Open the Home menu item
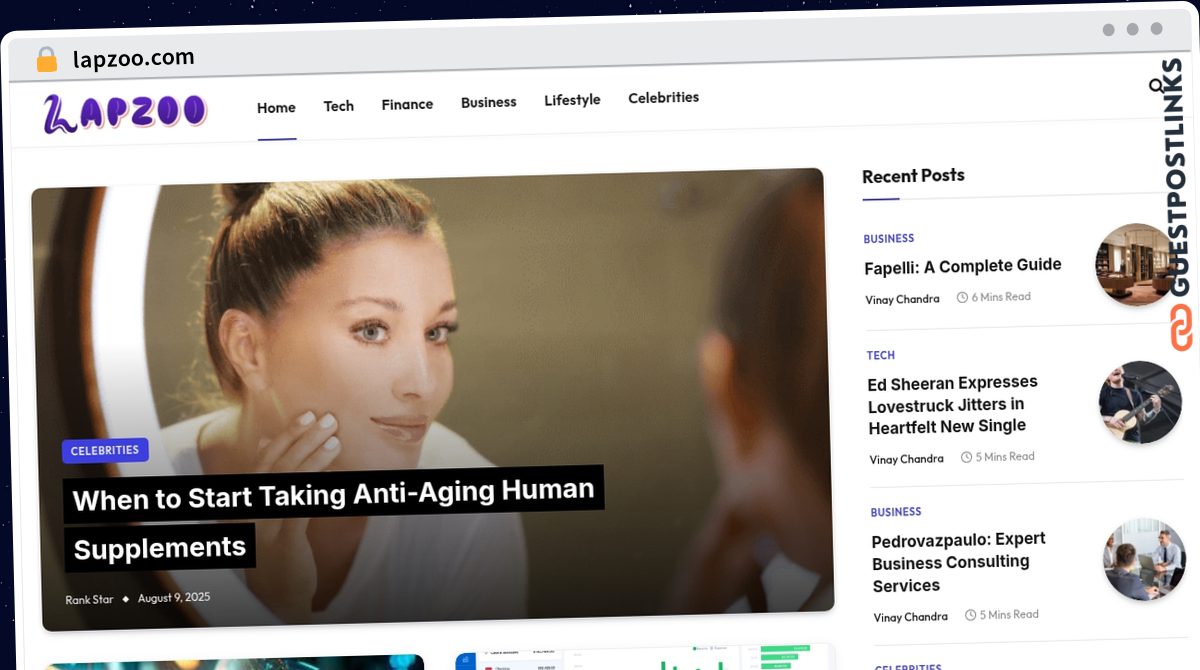The height and width of the screenshot is (670, 1200). (x=276, y=108)
